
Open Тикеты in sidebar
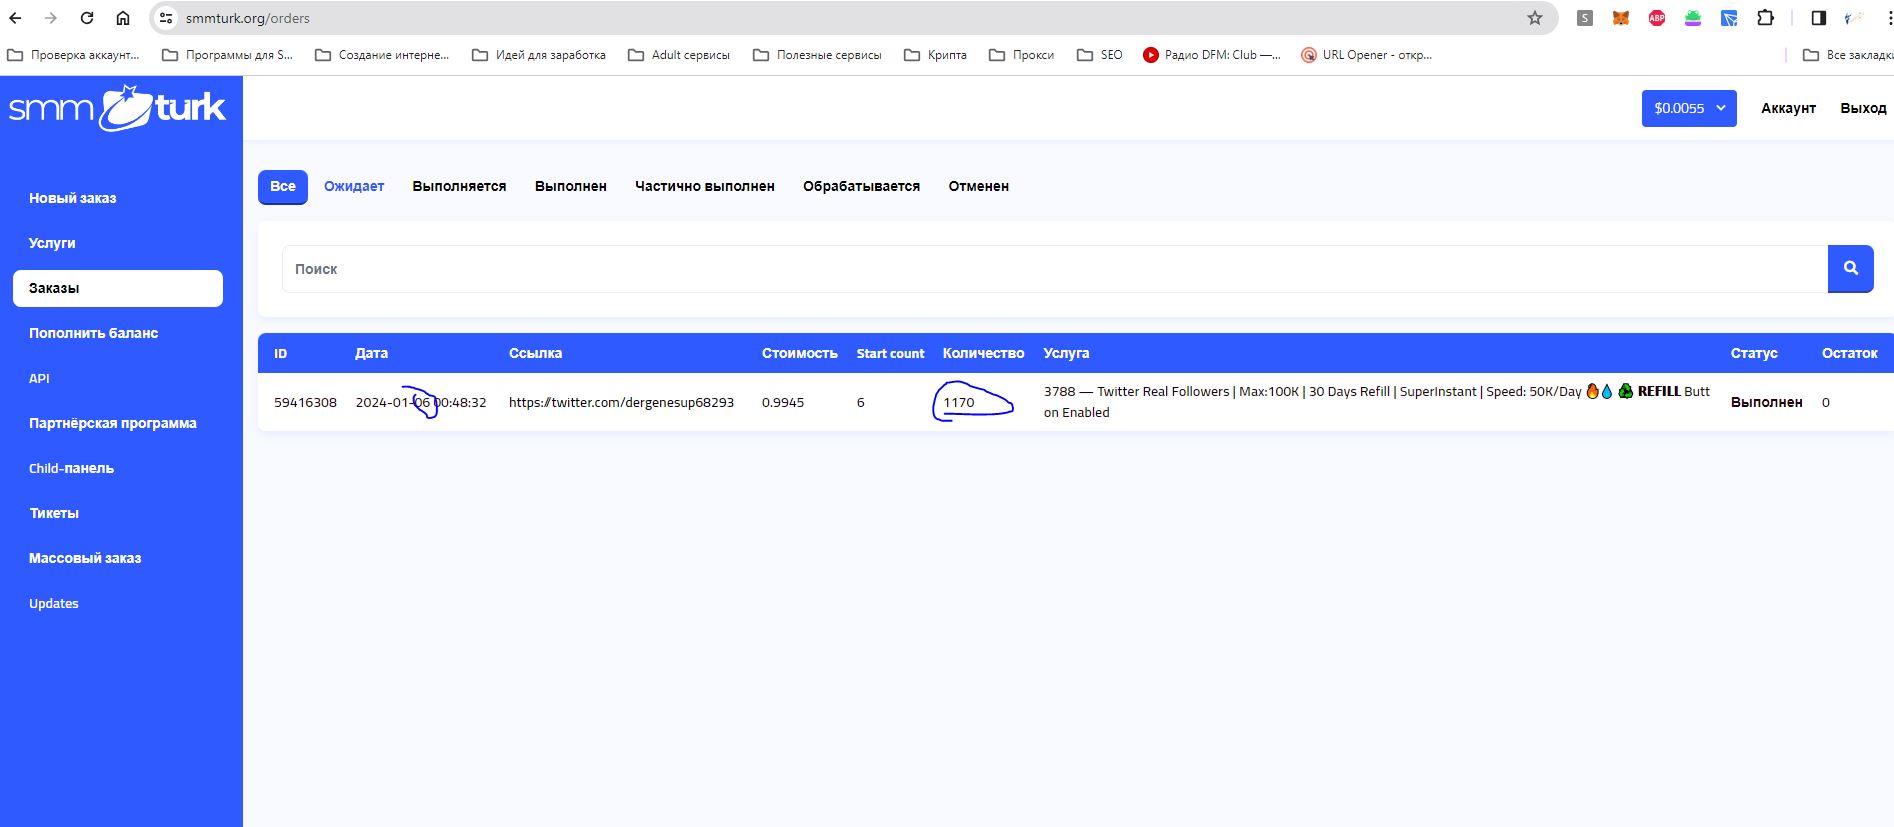[x=54, y=513]
